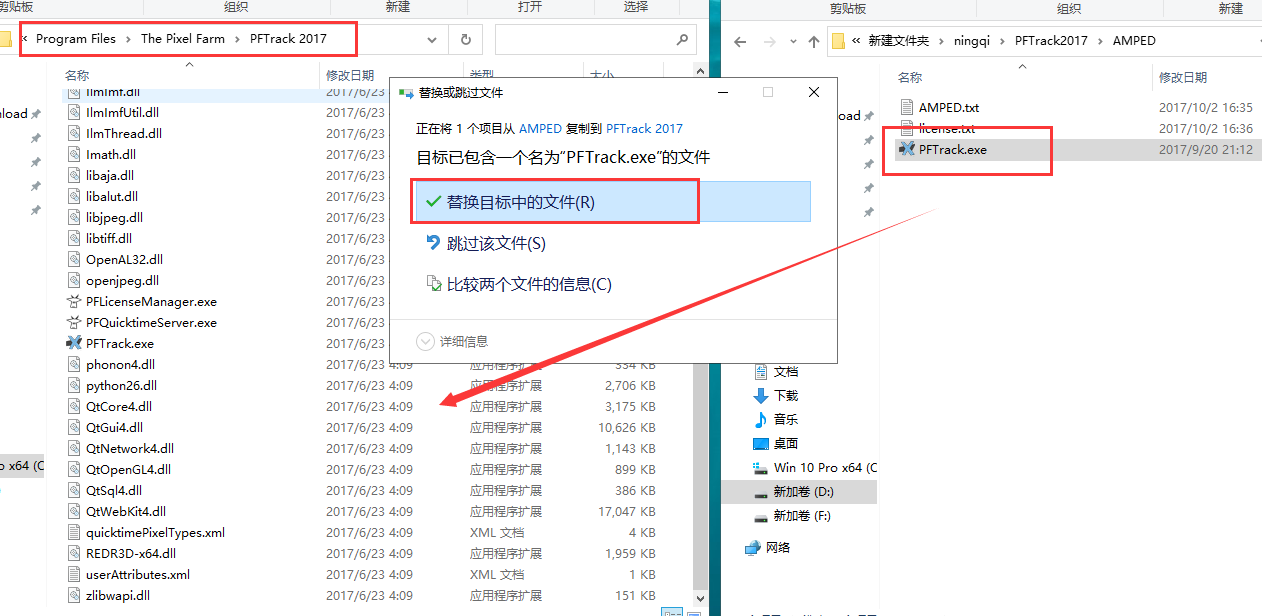Click the QtWebKit4.dll file name
Screen dimensions: 1262x616
click(x=126, y=512)
